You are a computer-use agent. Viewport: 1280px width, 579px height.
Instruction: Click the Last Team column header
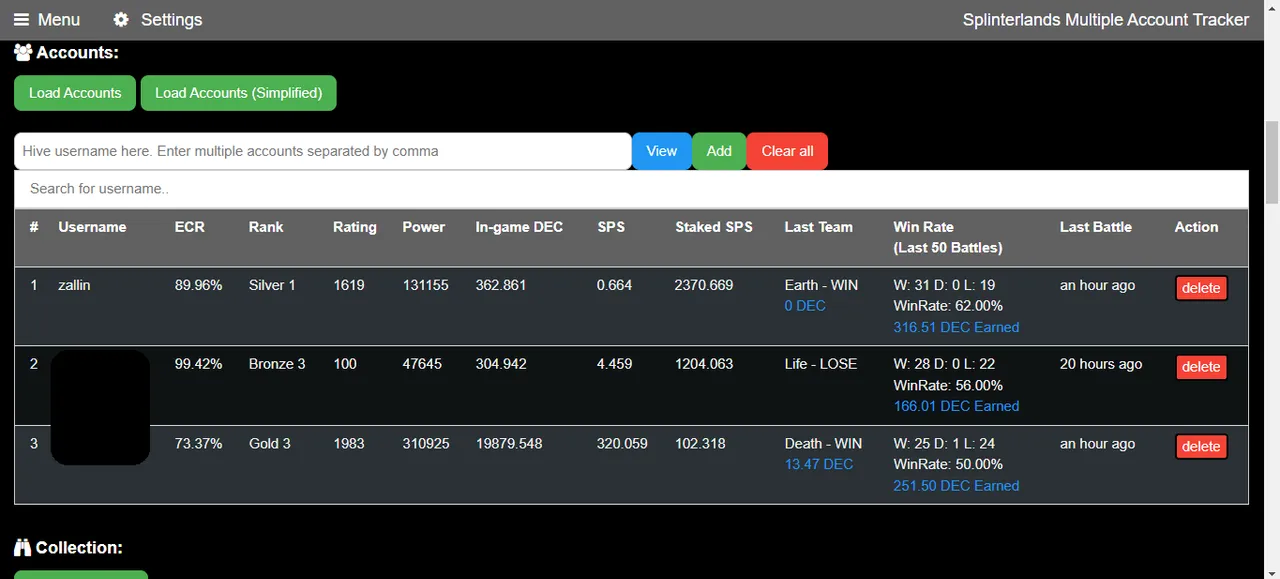pos(818,227)
